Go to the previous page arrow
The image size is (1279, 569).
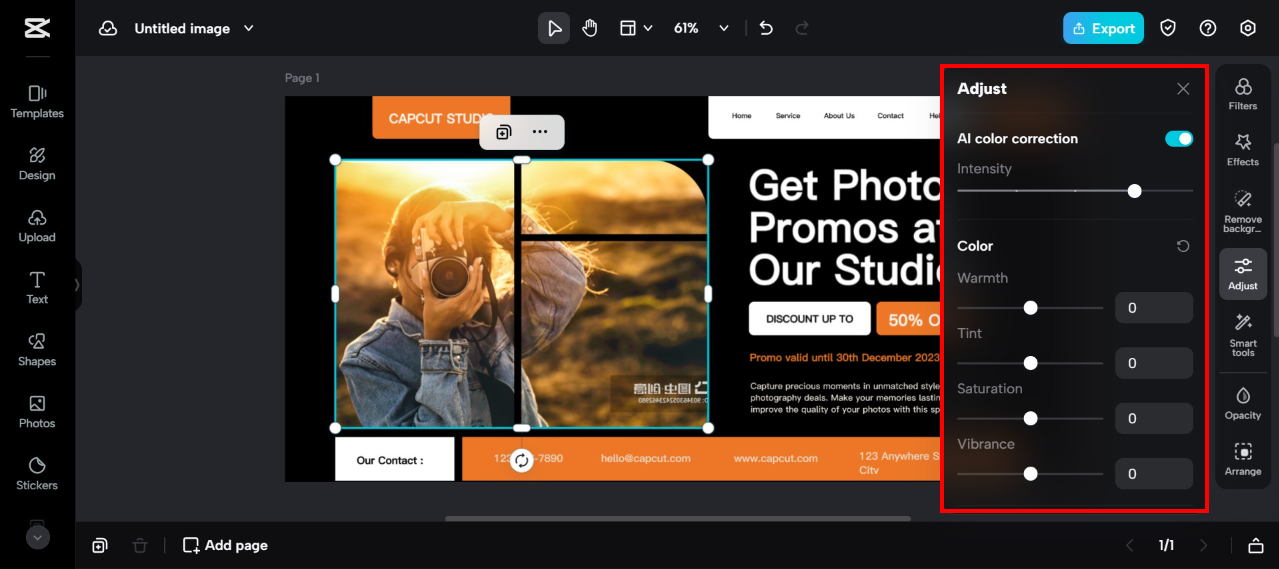pos(1130,545)
